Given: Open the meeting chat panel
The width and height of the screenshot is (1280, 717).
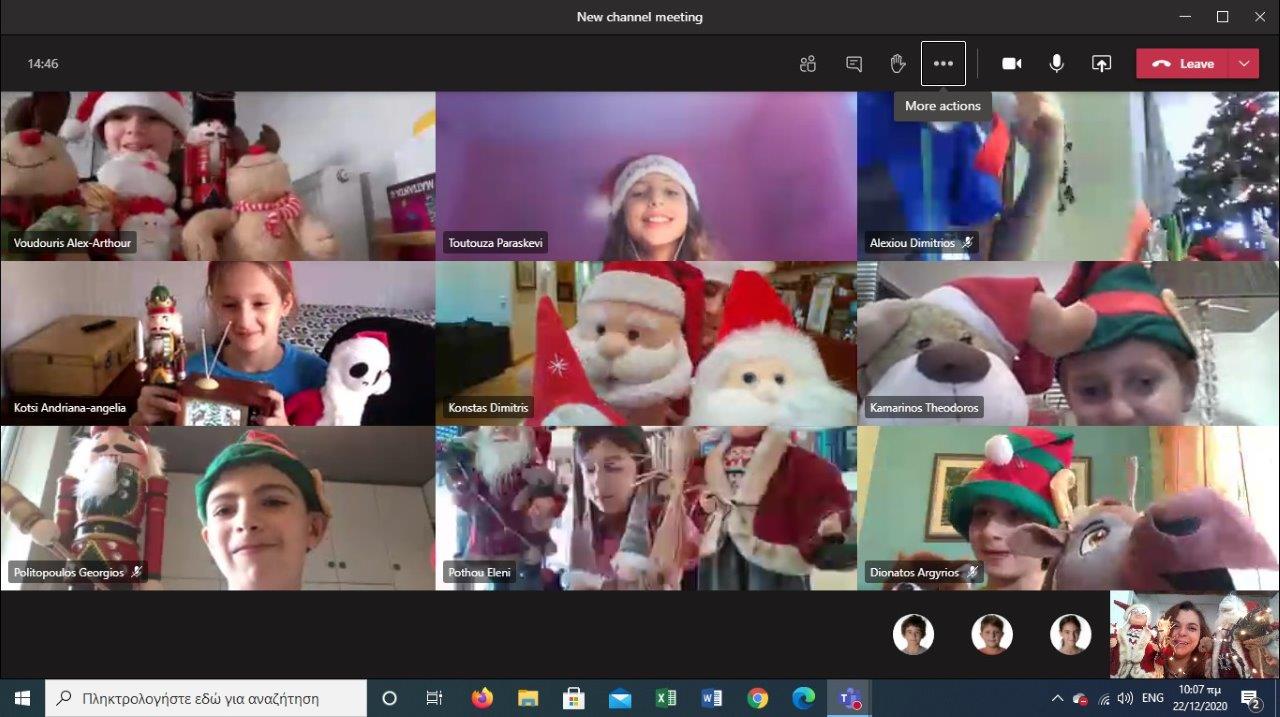Looking at the screenshot, I should point(854,64).
